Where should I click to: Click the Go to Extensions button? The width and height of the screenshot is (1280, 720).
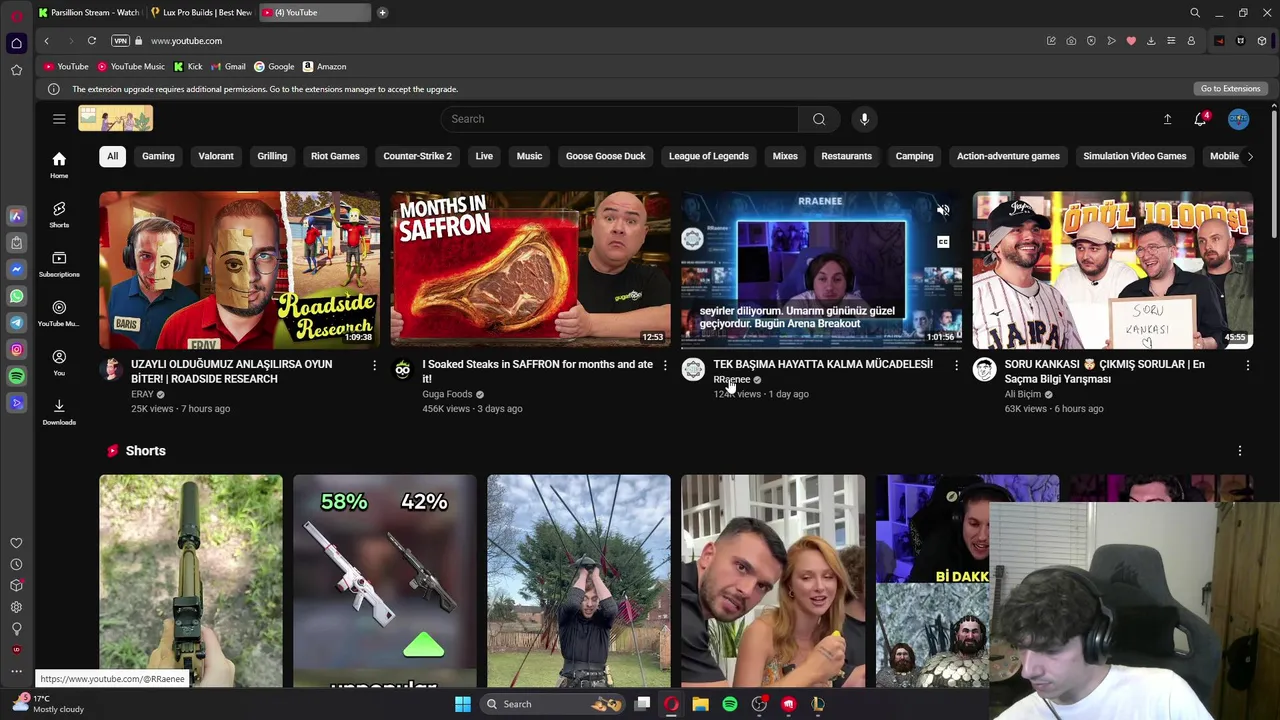(x=1230, y=89)
